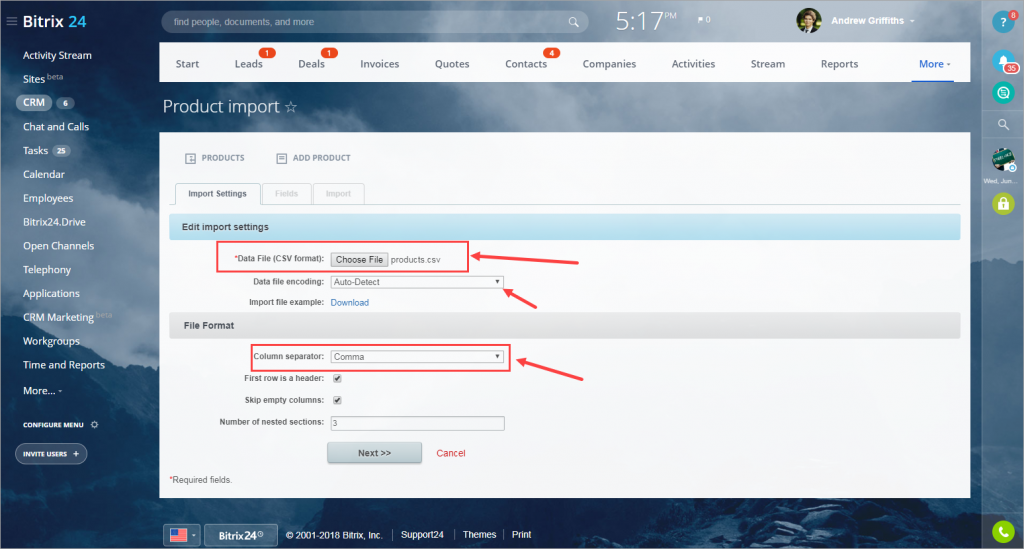Click the Bitrix24 footer button

tap(241, 535)
